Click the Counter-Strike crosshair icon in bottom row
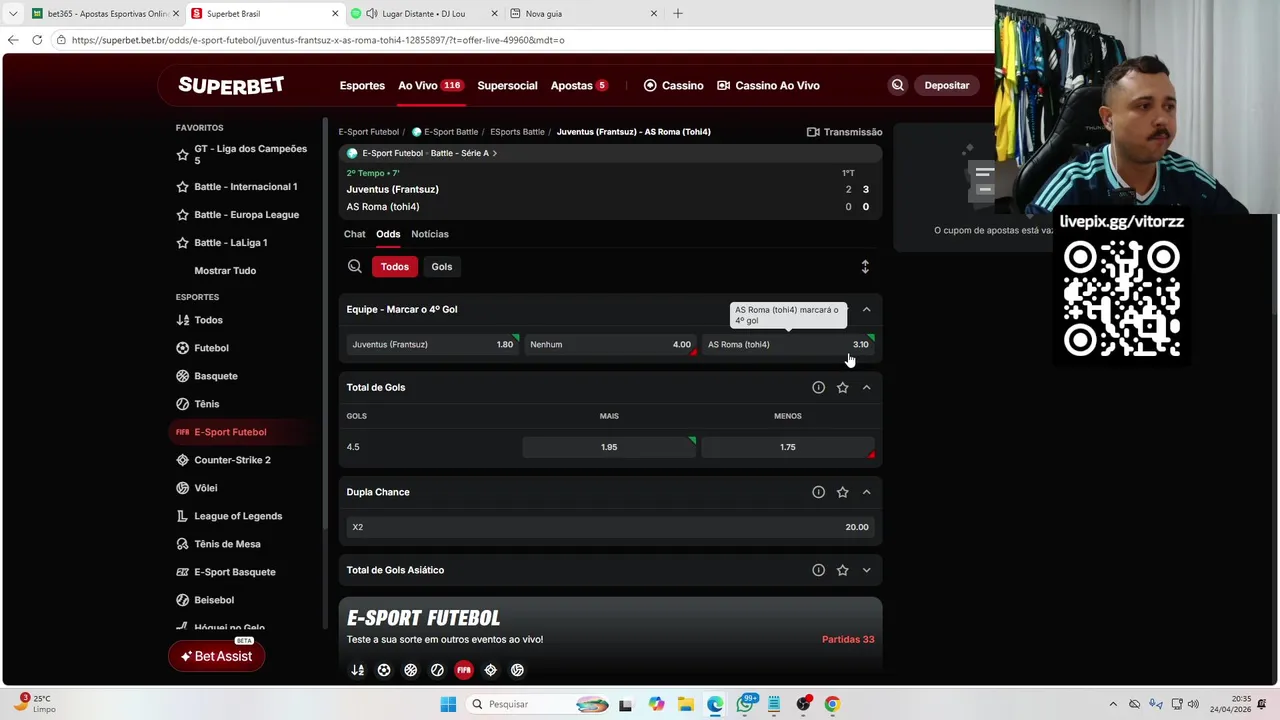The height and width of the screenshot is (720, 1280). click(x=490, y=670)
